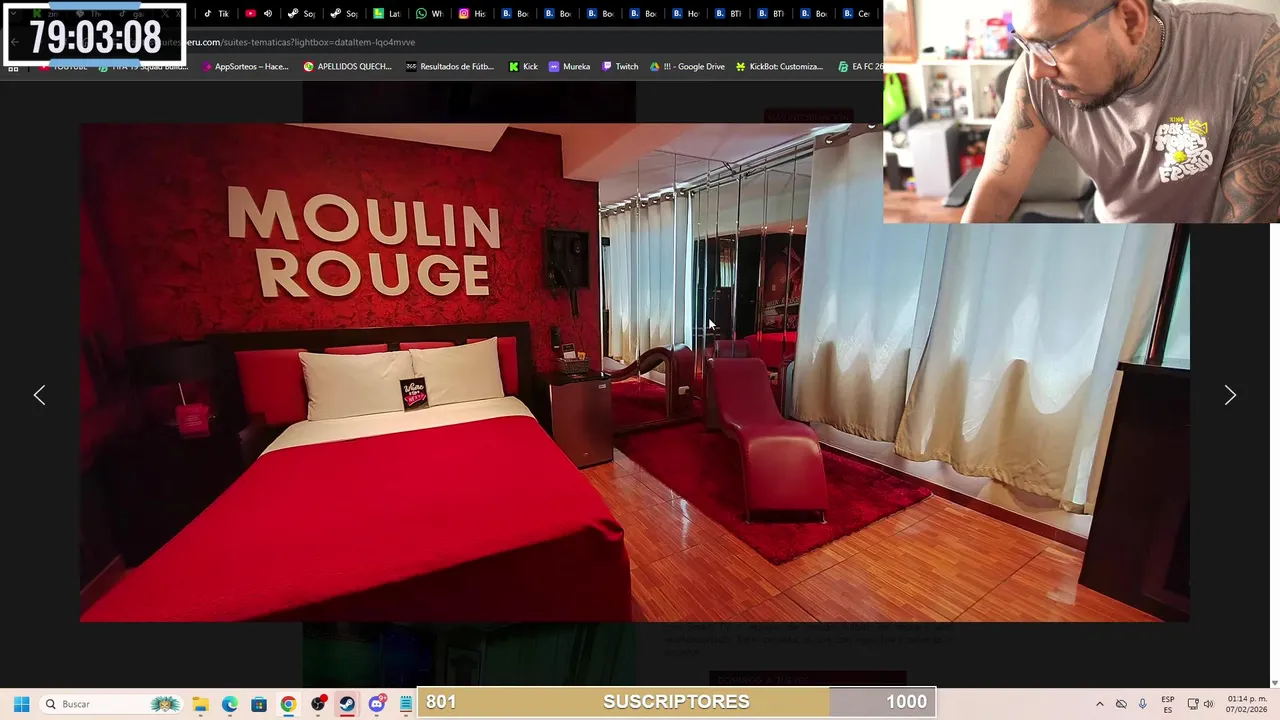Open the APELLIDOS QUECH... bookmark
This screenshot has width=1280, height=720.
coord(347,67)
